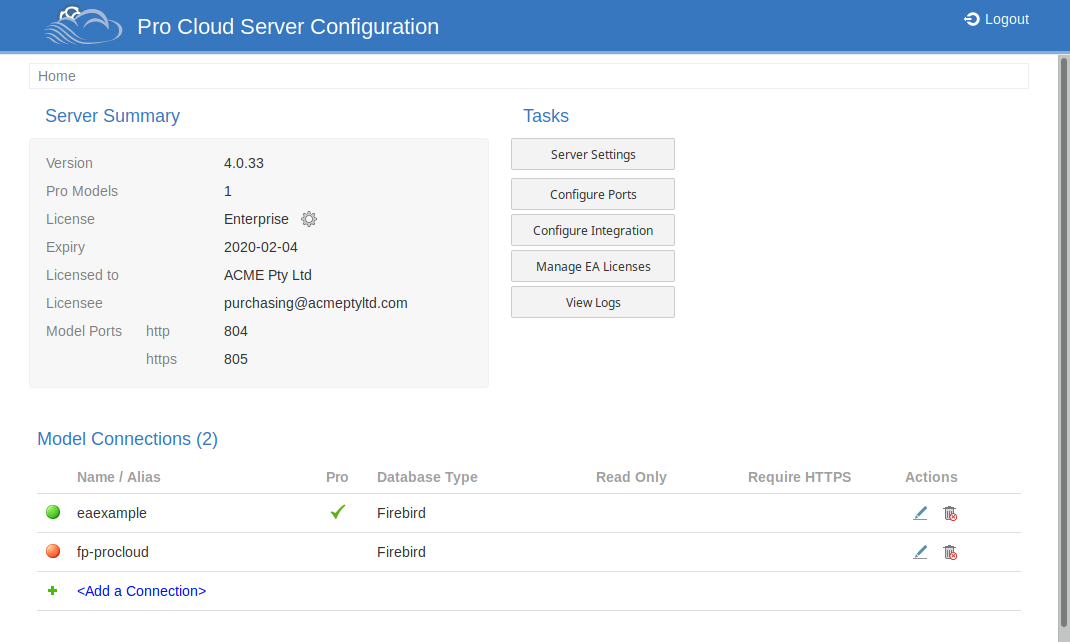The image size is (1070, 642).
Task: Select the eaexample model connection name
Action: coord(112,513)
